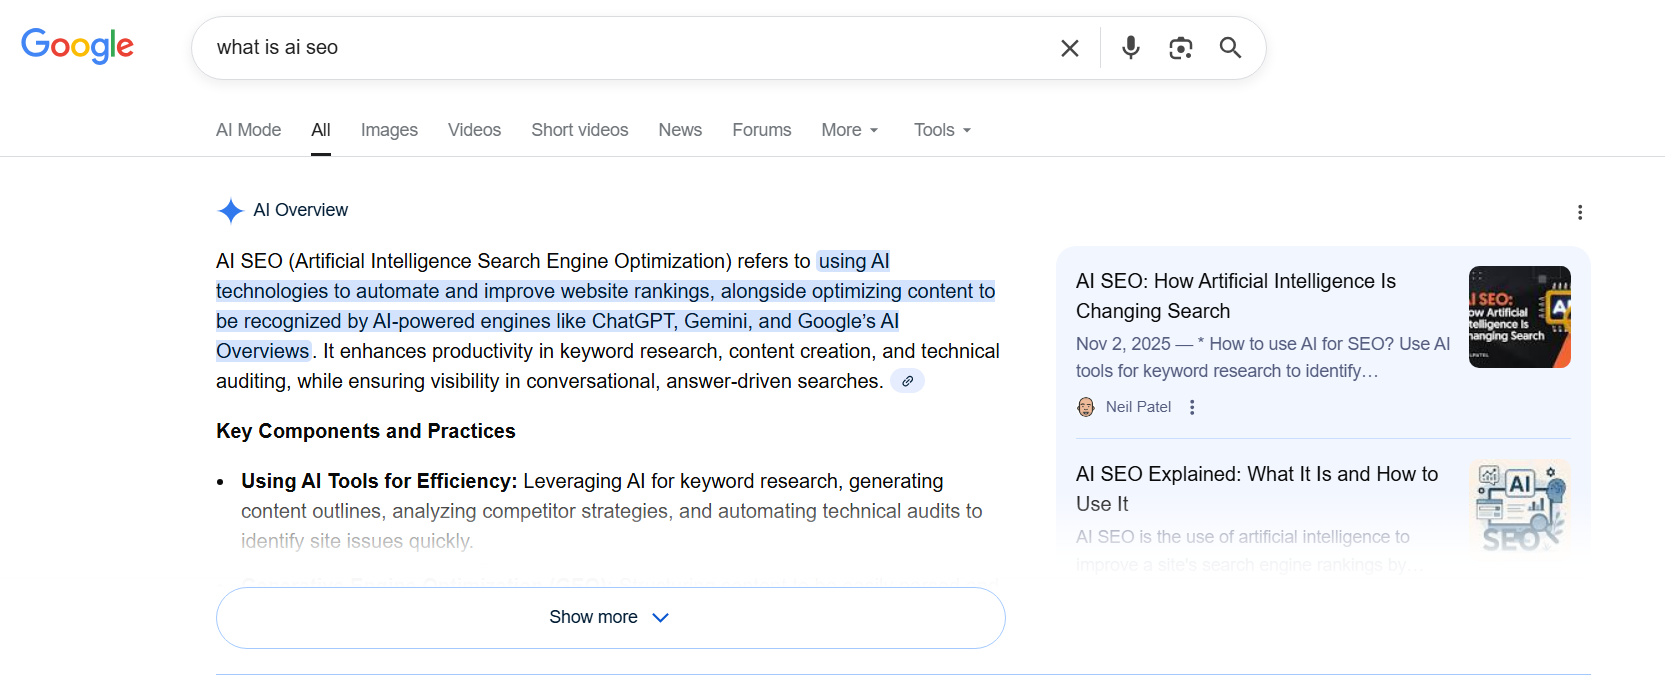This screenshot has height=681, width=1665.
Task: Open the Tools dropdown
Action: pyautogui.click(x=942, y=130)
